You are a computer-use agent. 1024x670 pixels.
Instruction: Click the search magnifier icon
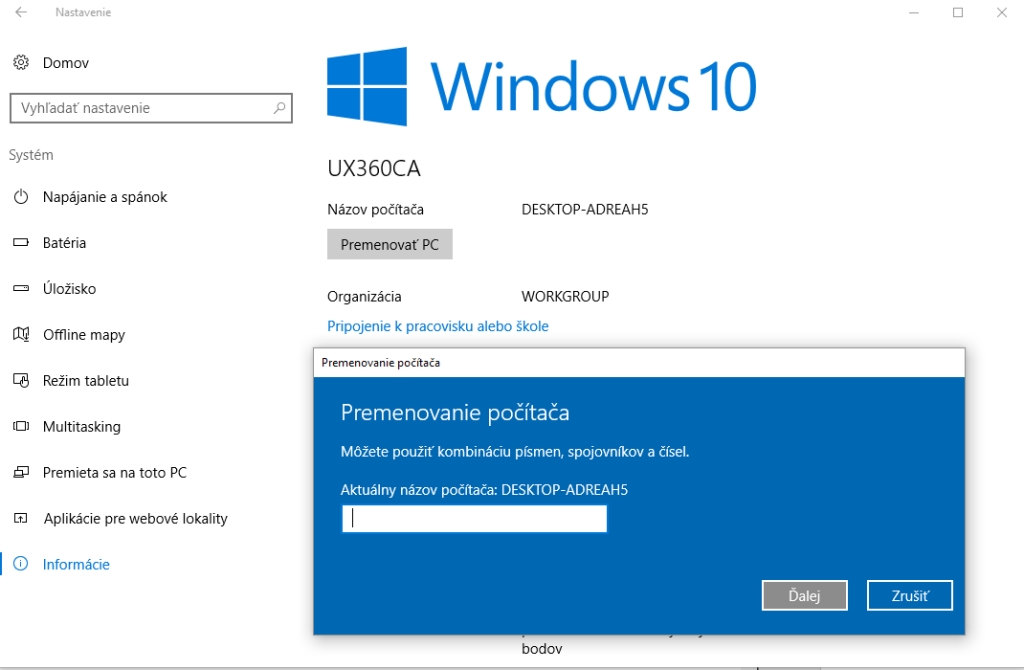(280, 108)
